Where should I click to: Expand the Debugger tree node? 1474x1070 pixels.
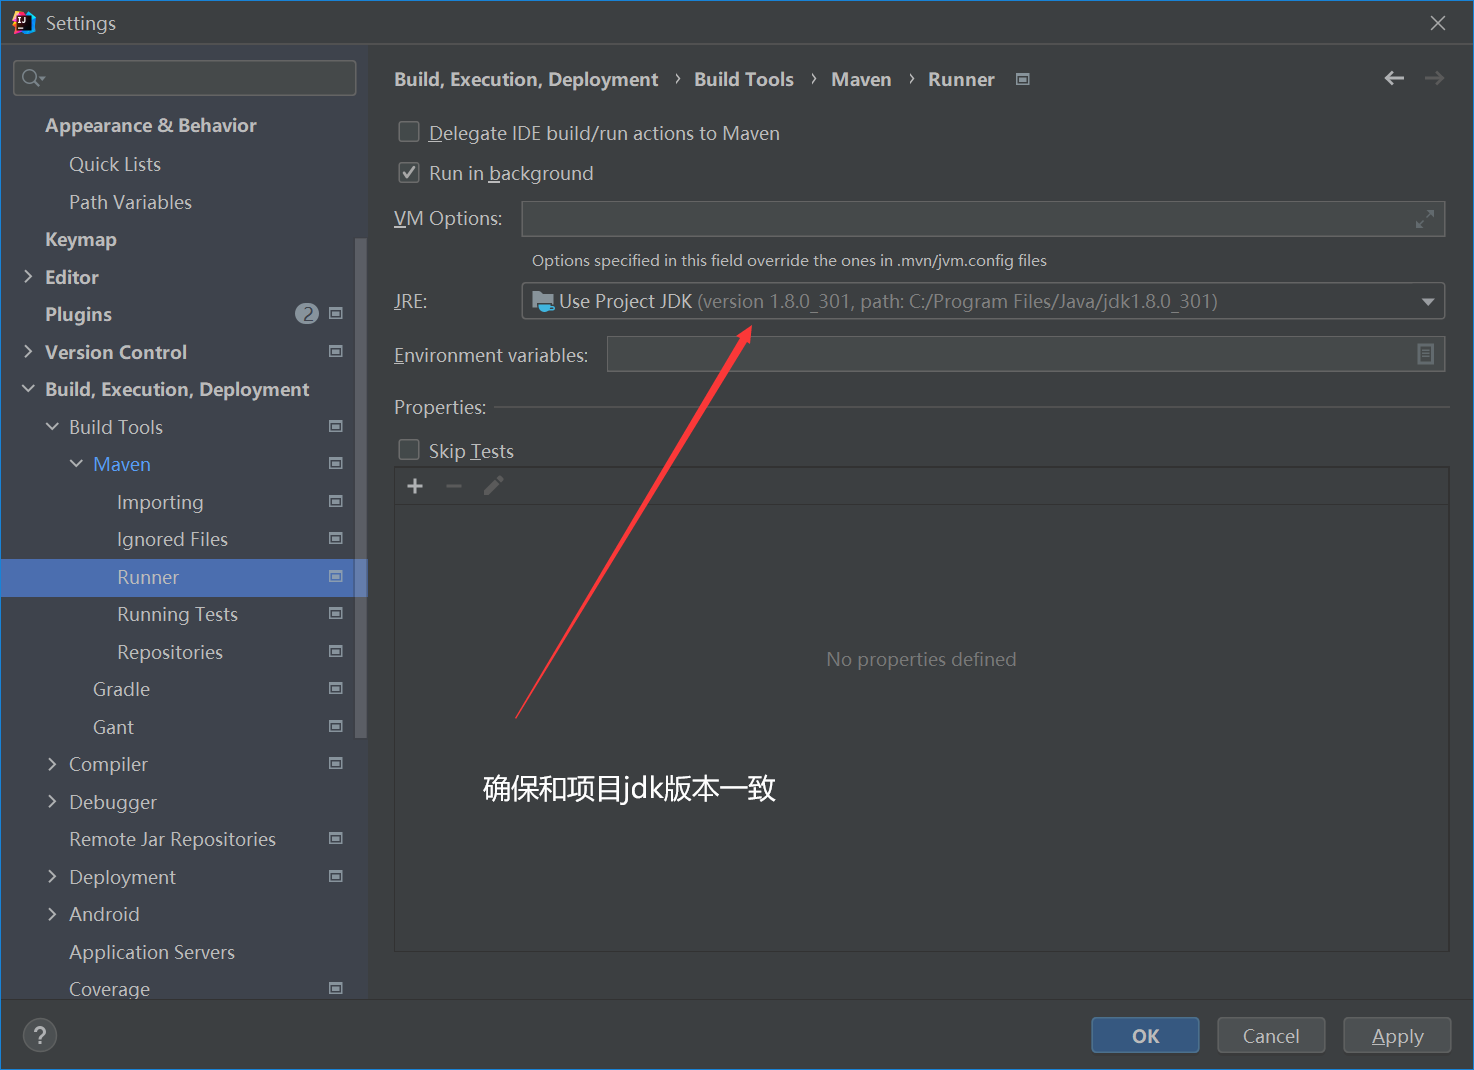point(52,801)
